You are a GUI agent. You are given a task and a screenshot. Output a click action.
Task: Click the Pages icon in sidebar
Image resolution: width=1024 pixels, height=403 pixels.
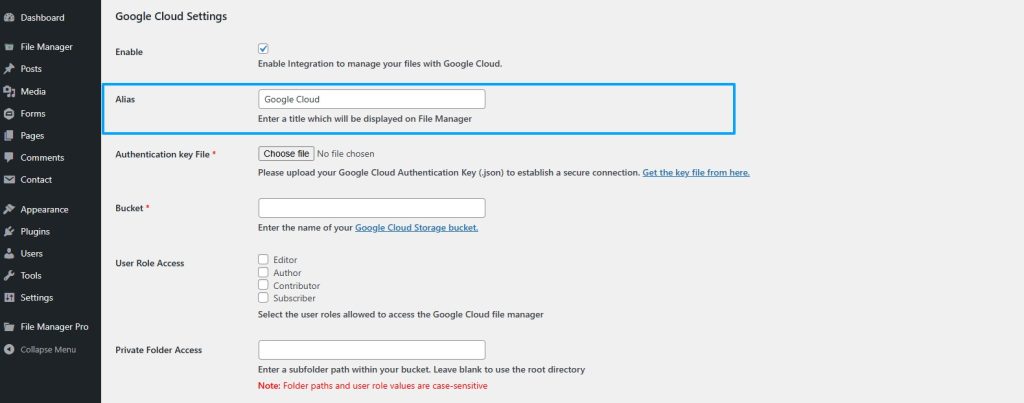[x=9, y=136]
